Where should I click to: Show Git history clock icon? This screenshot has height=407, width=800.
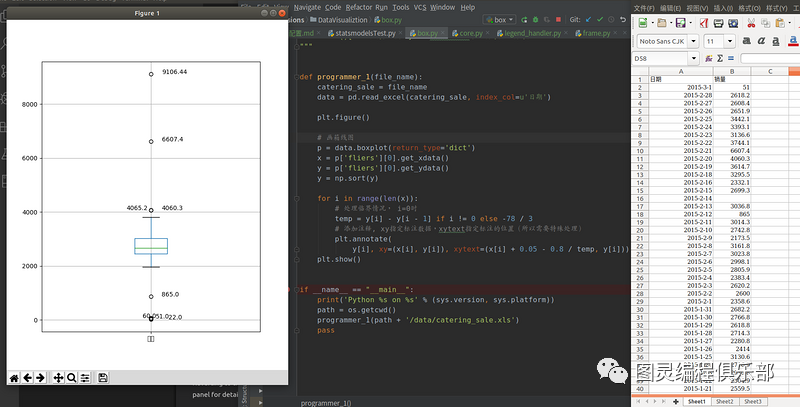click(x=611, y=20)
